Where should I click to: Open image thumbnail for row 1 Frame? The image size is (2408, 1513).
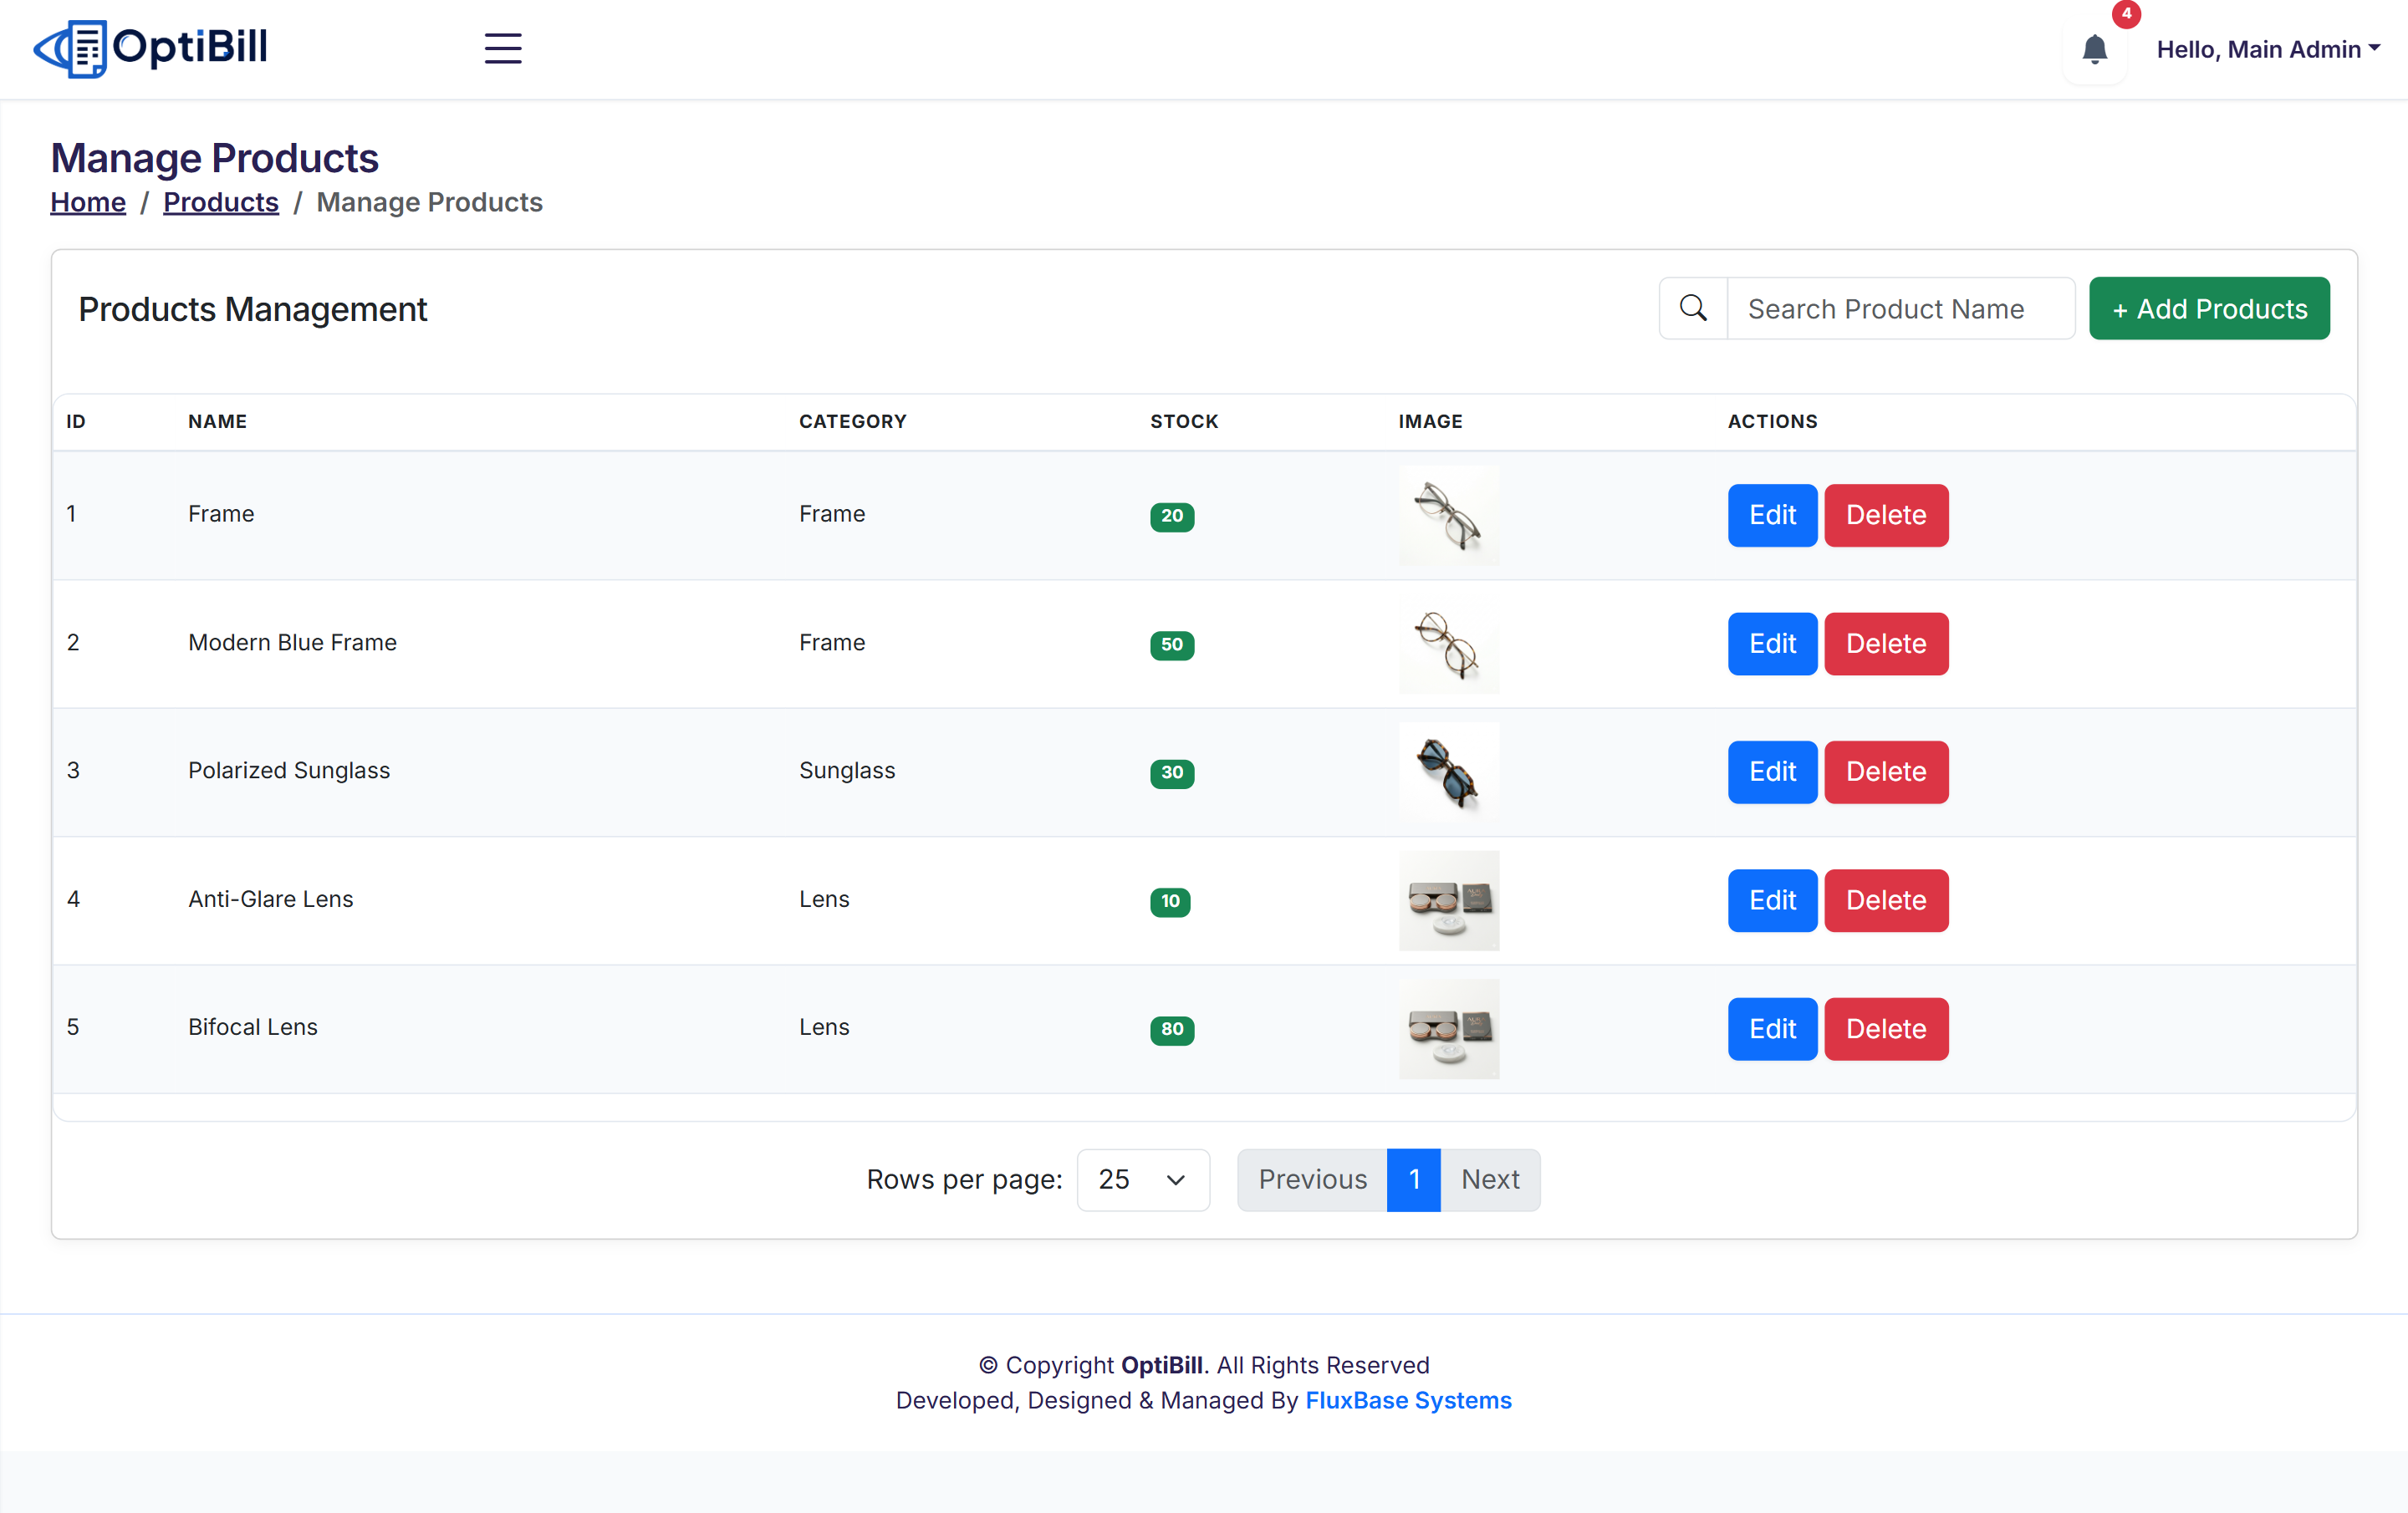pyautogui.click(x=1449, y=515)
